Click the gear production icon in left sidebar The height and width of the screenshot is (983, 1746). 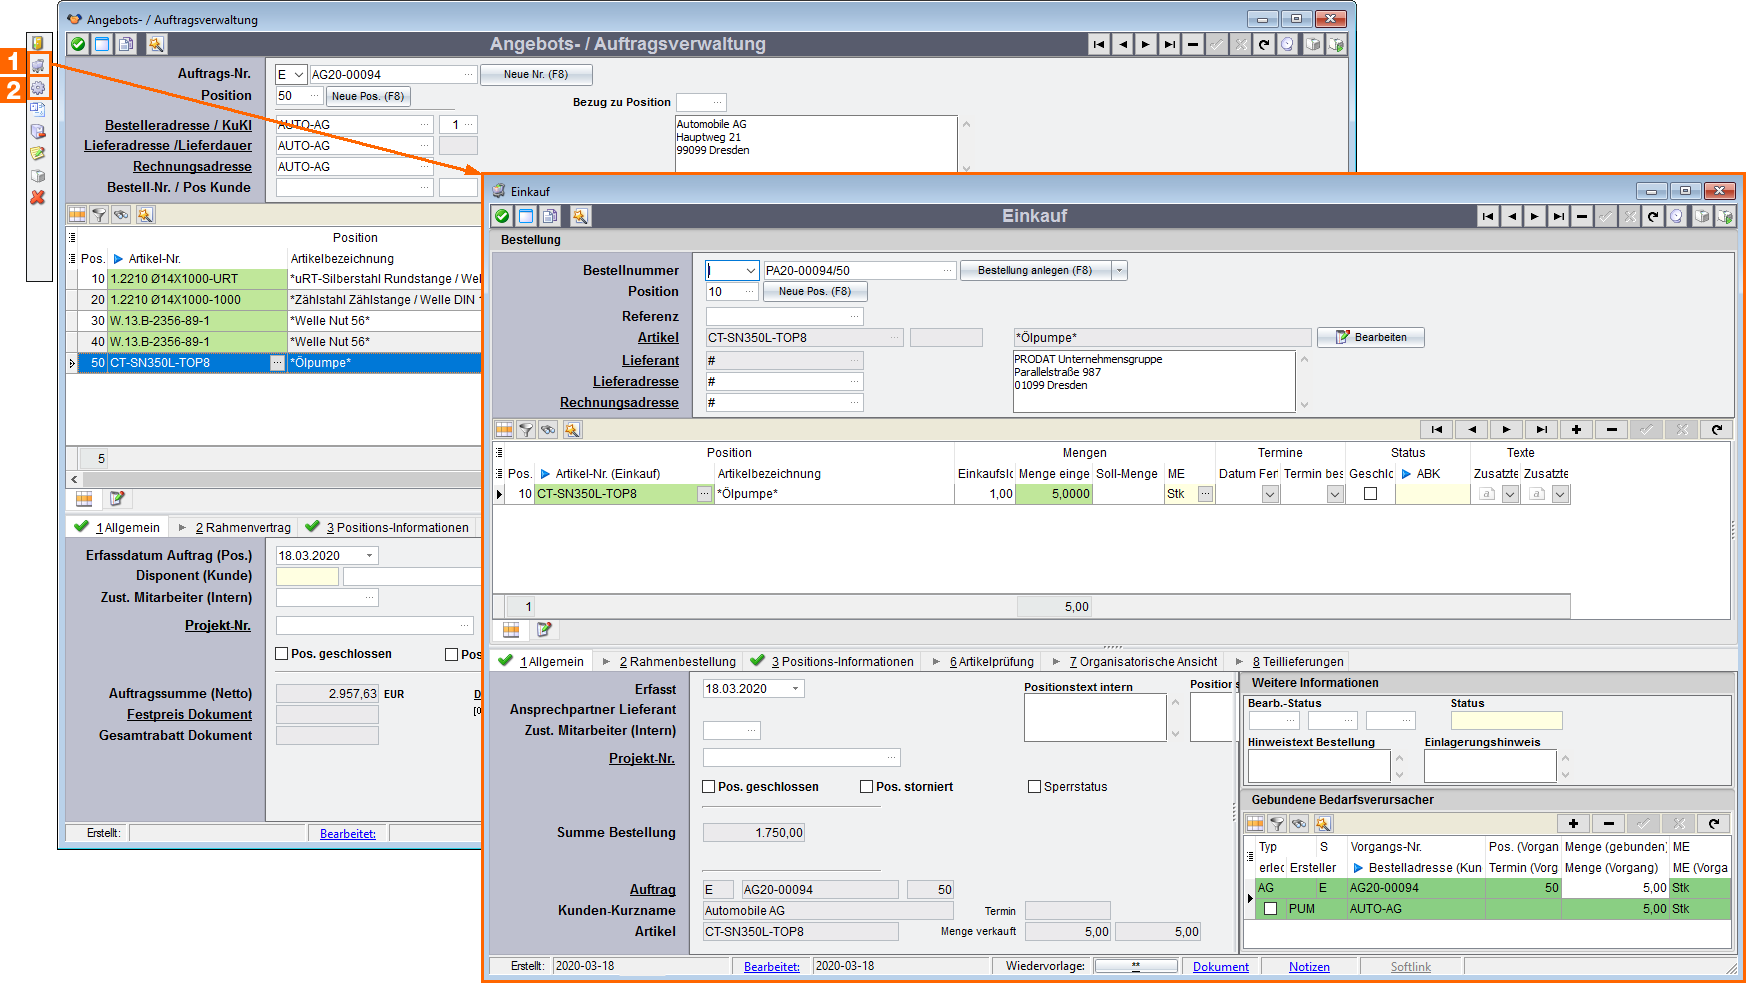[38, 88]
